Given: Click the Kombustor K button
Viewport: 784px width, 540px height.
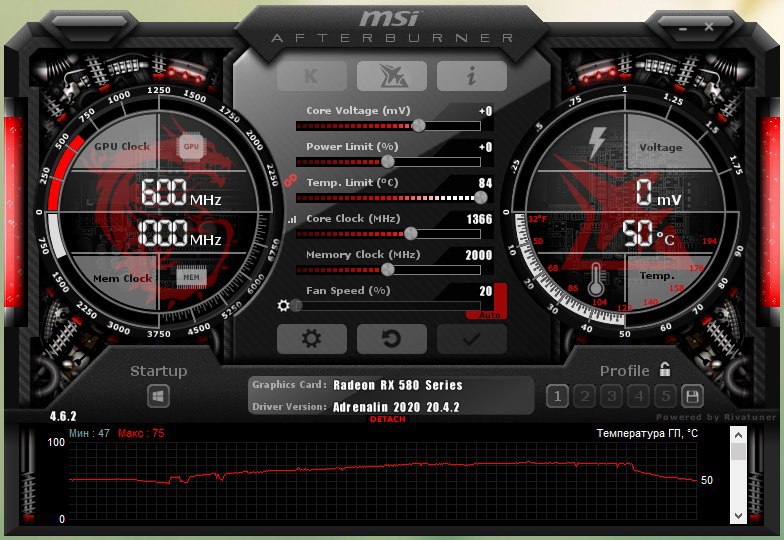Looking at the screenshot, I should tap(312, 76).
